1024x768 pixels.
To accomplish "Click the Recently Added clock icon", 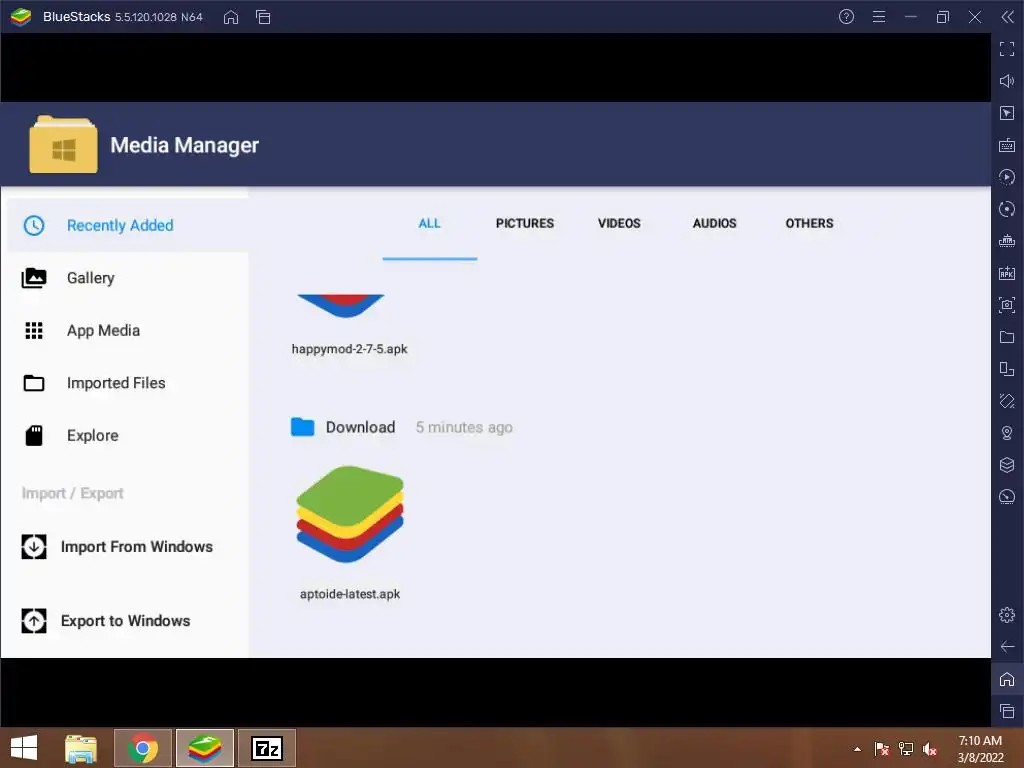I will pos(34,225).
